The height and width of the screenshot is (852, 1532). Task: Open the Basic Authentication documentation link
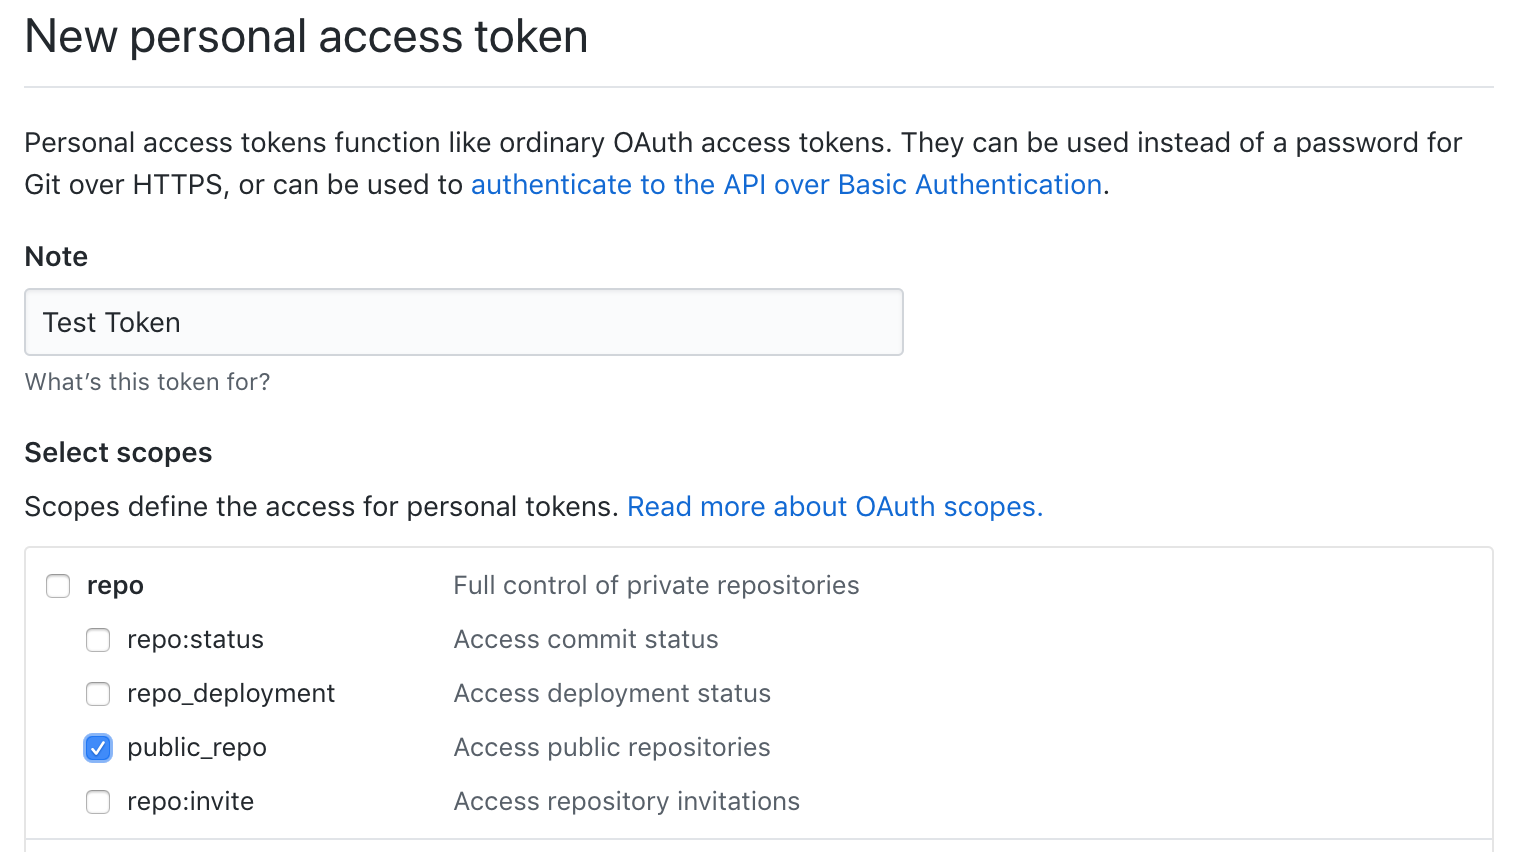(x=786, y=184)
